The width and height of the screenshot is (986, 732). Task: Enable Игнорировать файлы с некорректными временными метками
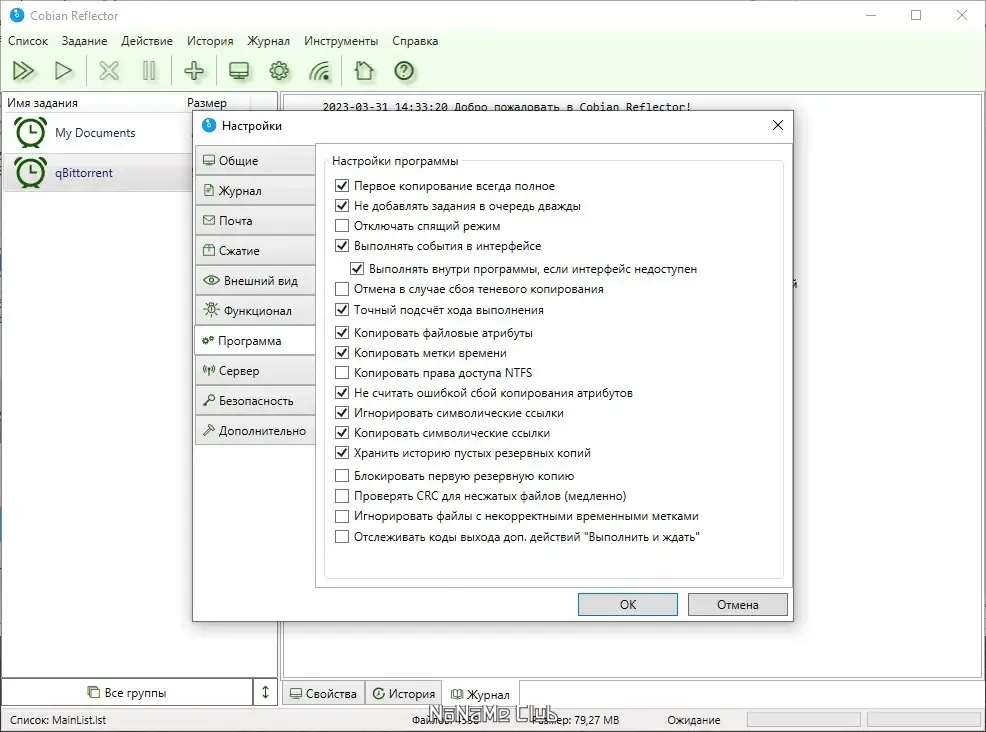[342, 516]
